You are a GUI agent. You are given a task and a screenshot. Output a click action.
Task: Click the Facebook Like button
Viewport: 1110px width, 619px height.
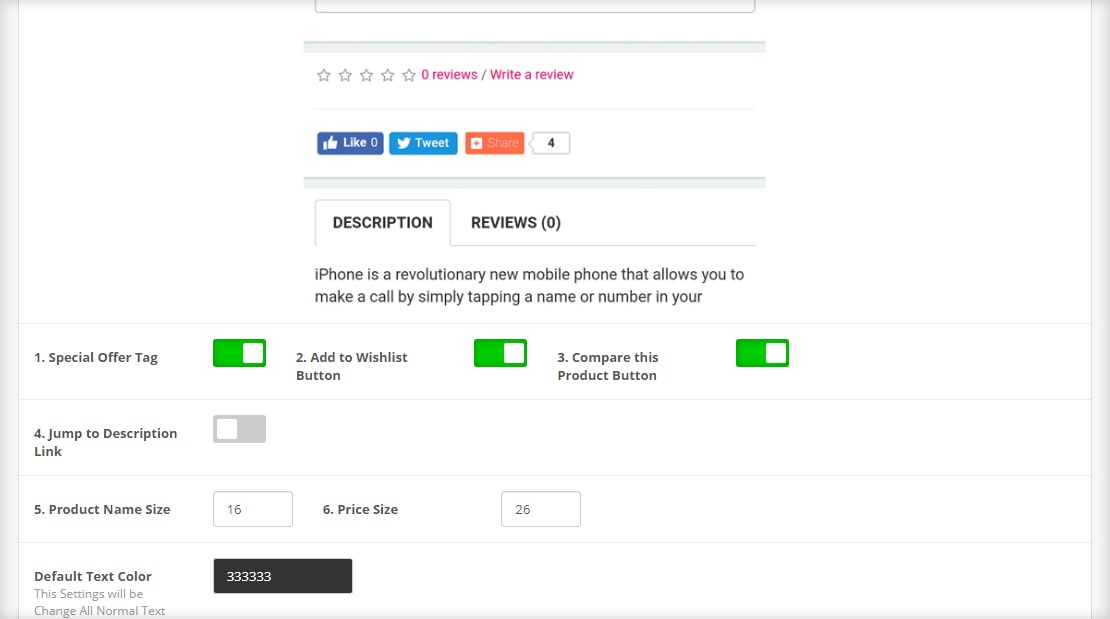point(350,143)
